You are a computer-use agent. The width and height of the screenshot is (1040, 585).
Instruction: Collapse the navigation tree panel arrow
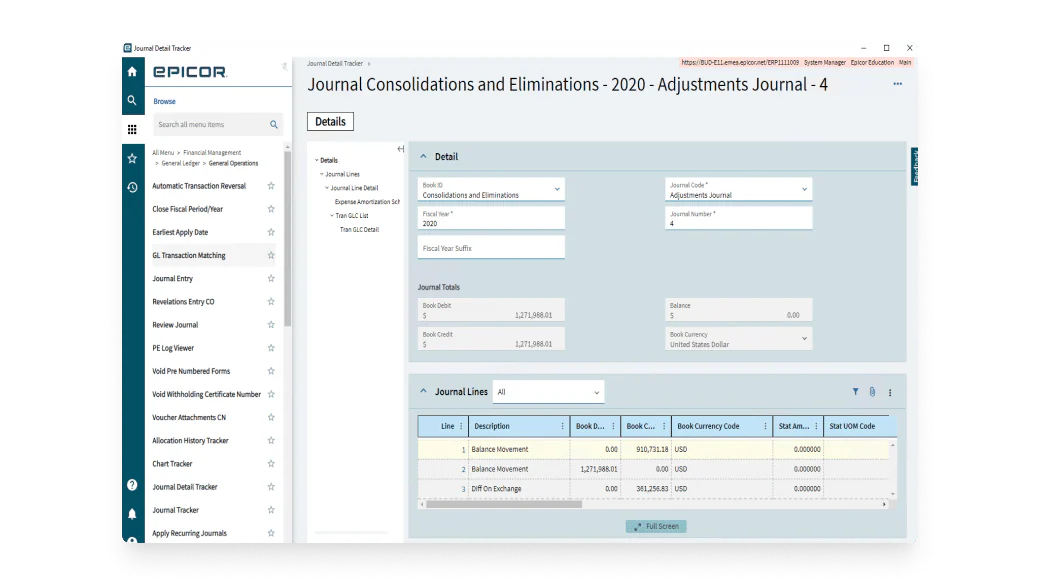[401, 149]
